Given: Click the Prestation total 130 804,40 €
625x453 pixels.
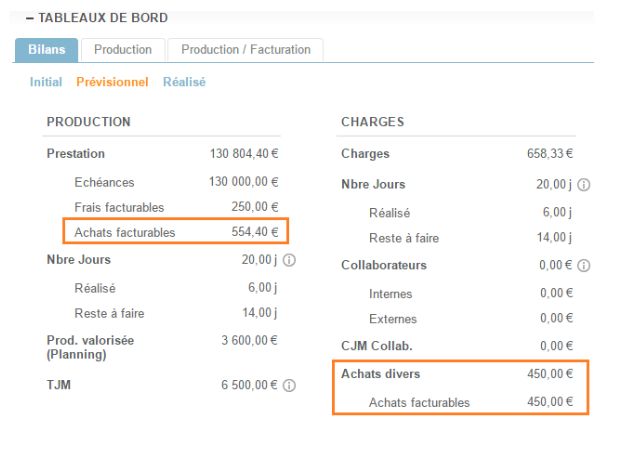Looking at the screenshot, I should tap(244, 154).
